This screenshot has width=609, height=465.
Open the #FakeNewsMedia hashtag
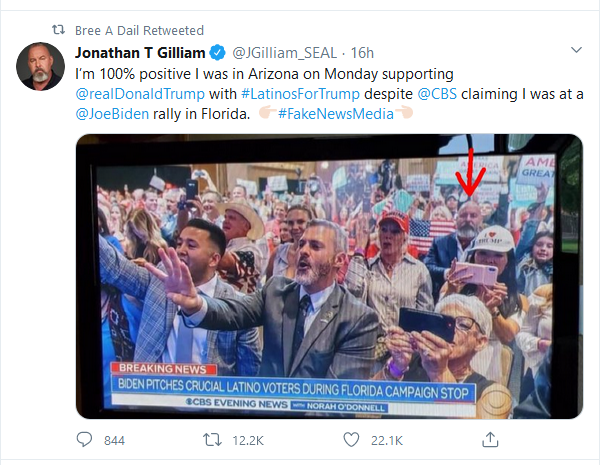(333, 112)
